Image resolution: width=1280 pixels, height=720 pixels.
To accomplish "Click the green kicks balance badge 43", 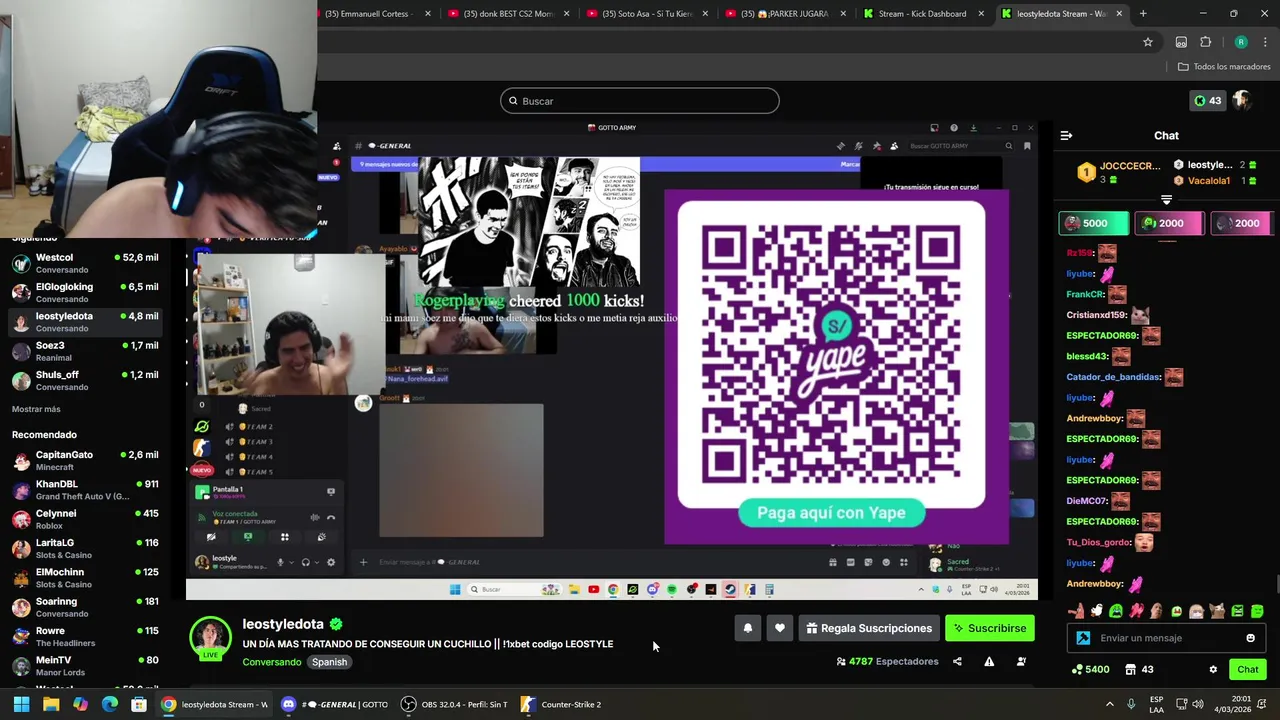I will (1207, 101).
